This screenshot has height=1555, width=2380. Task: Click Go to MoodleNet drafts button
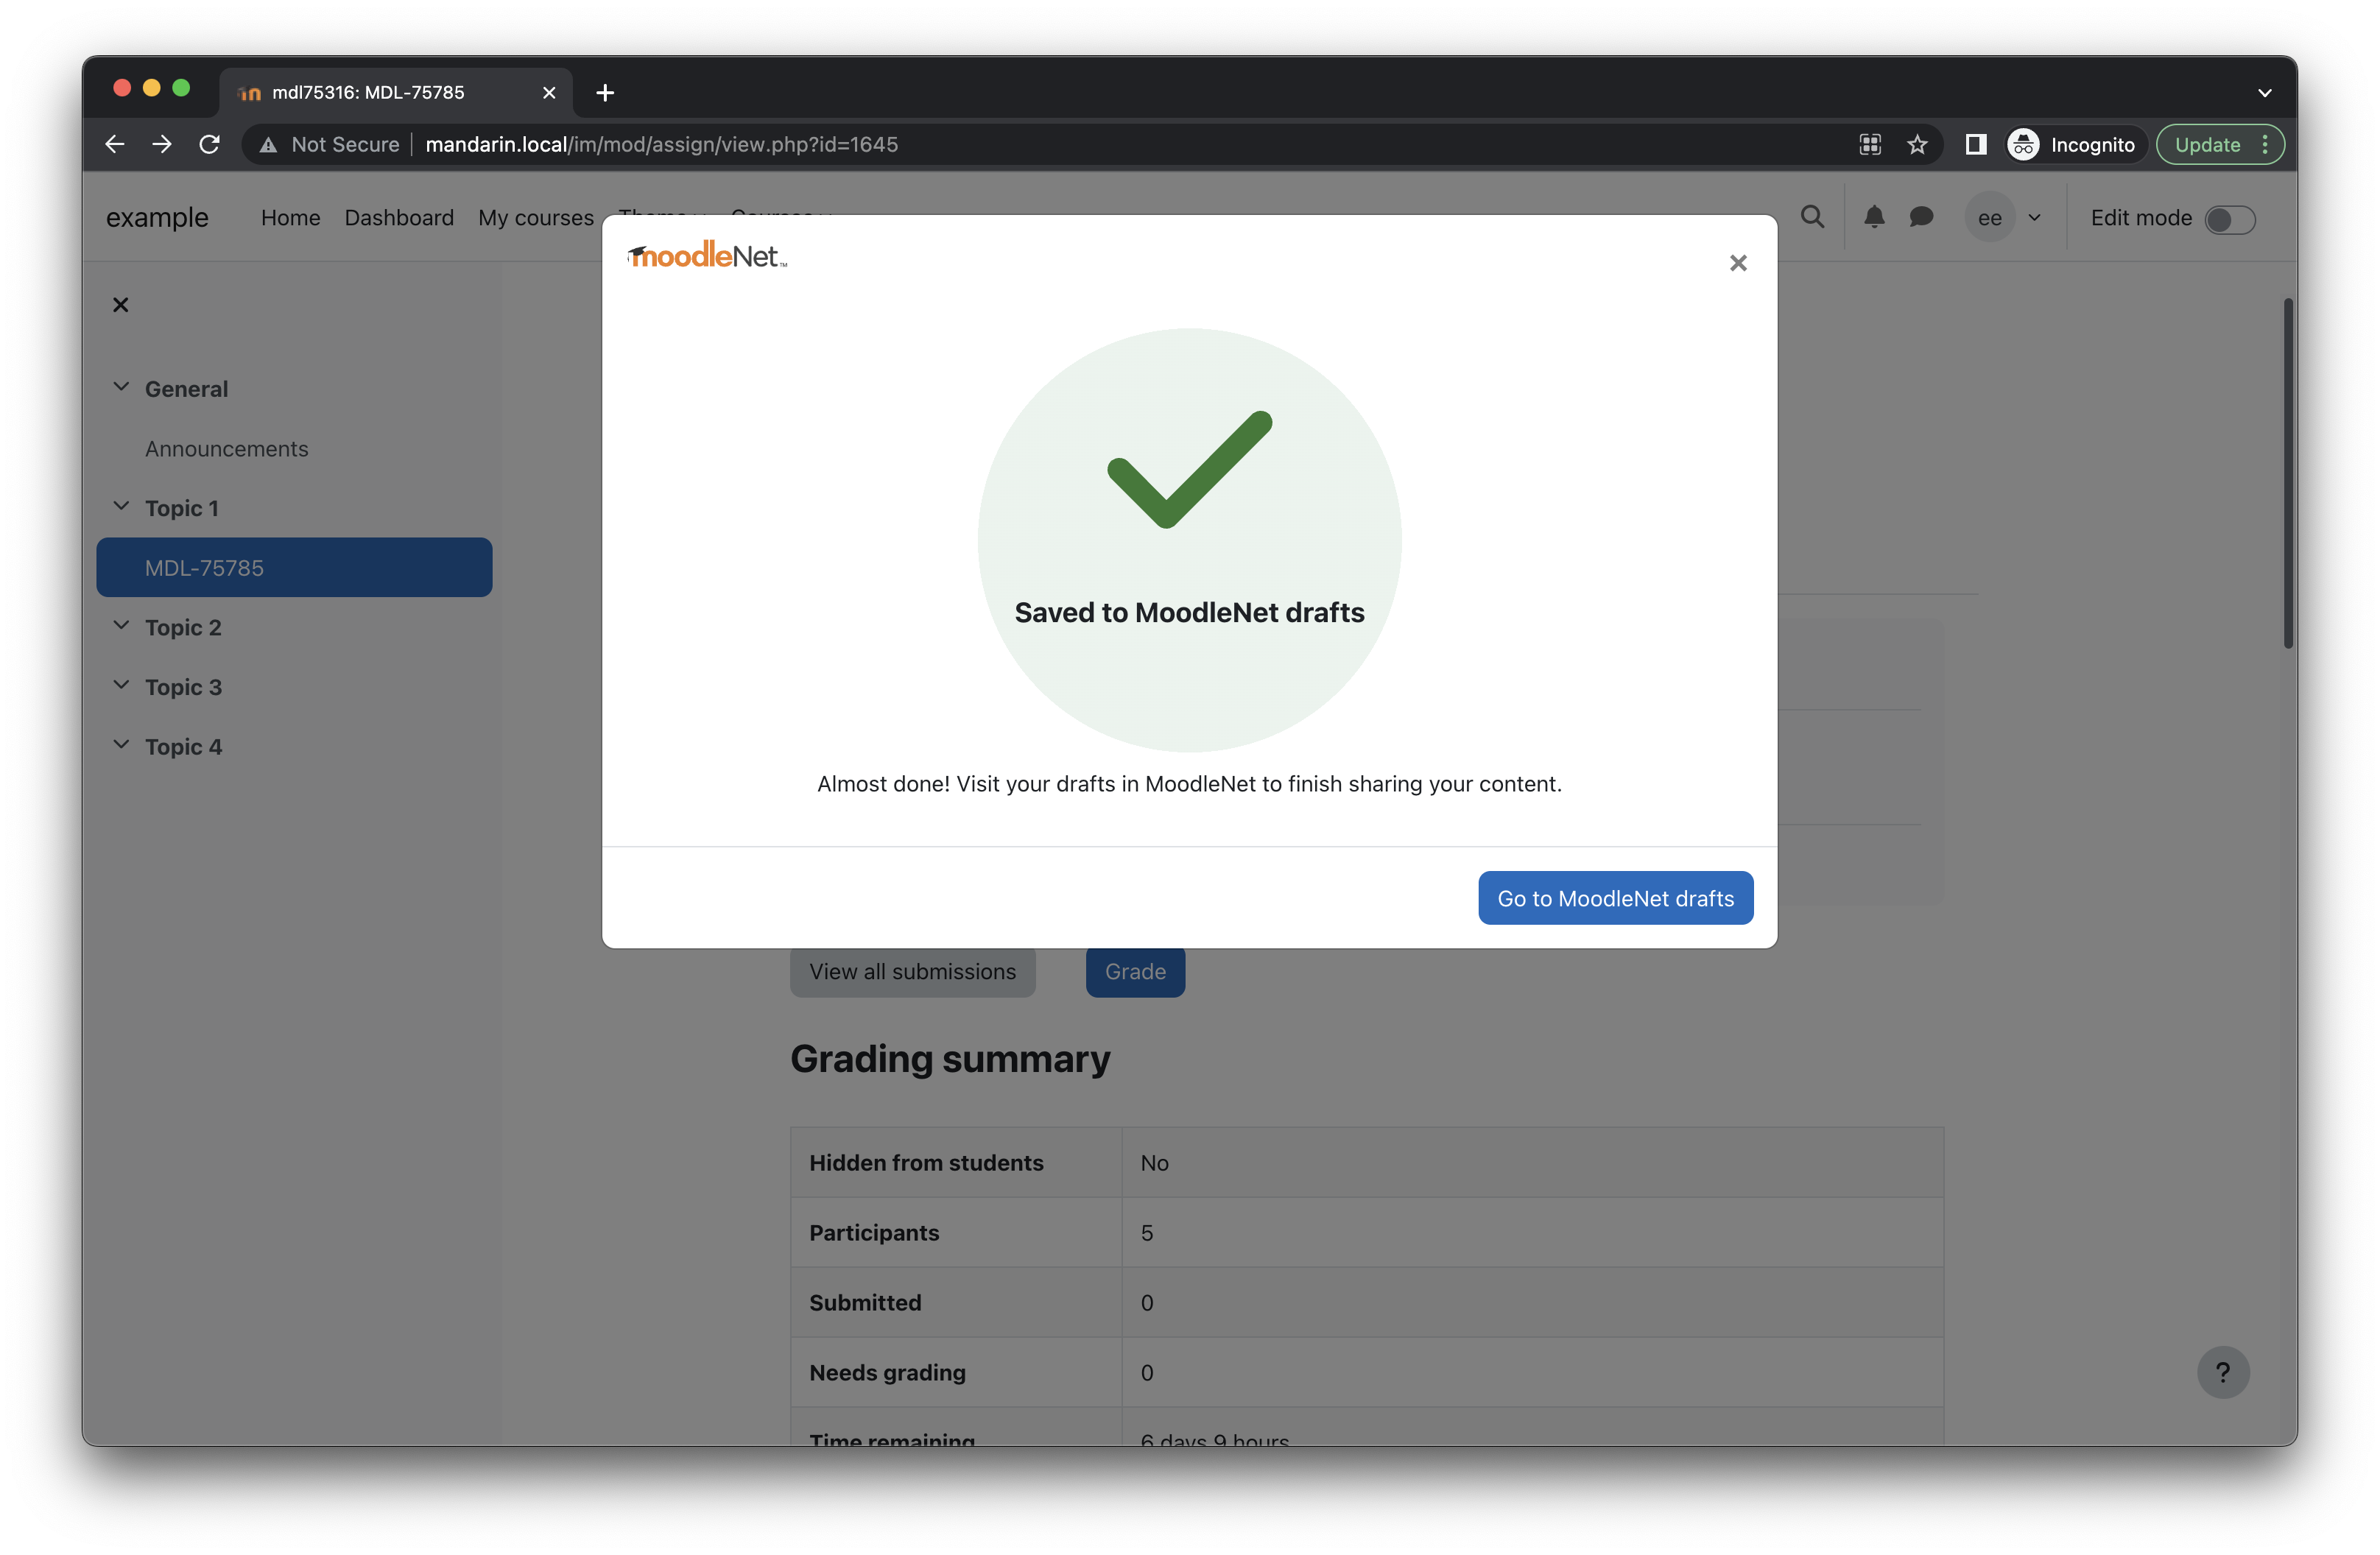point(1615,898)
